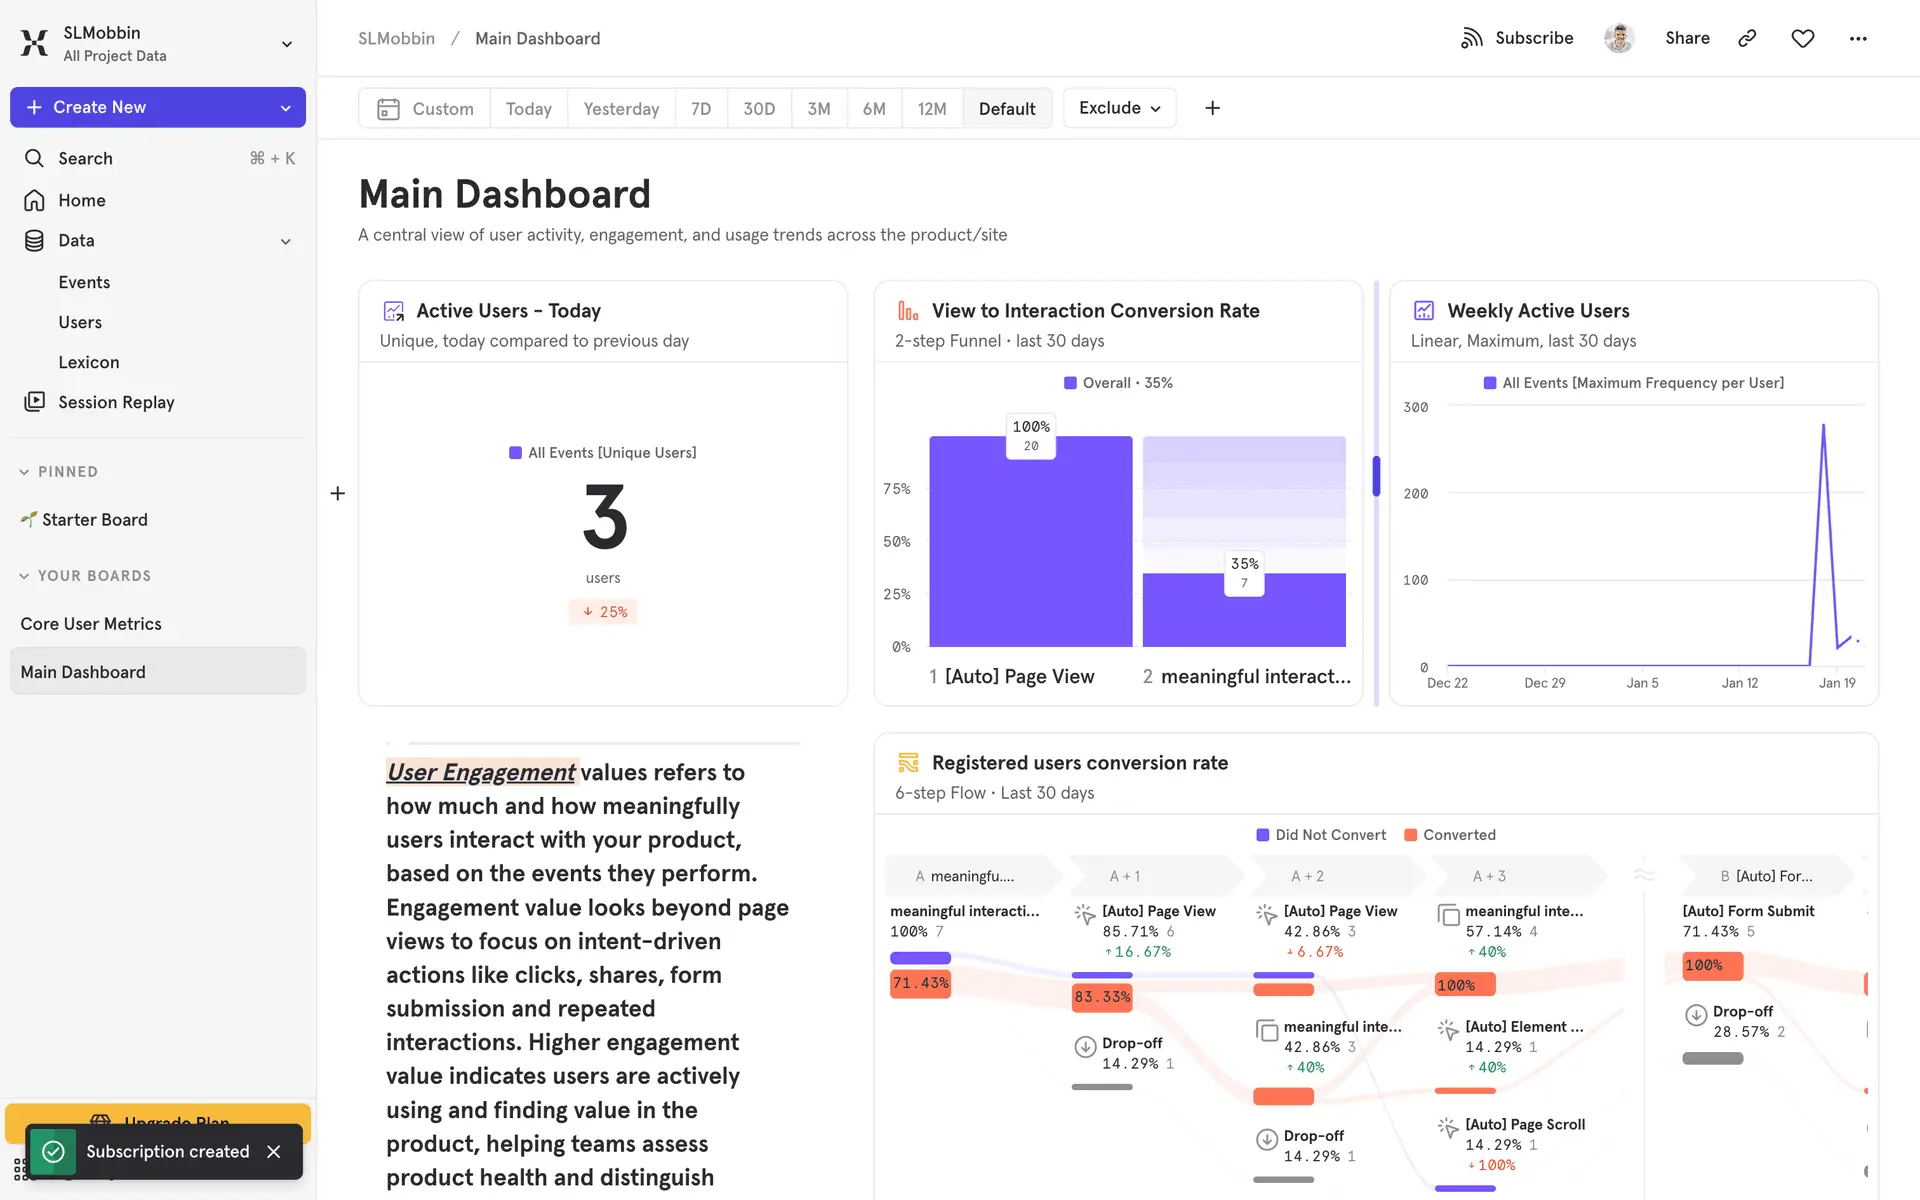Open the Core User Metrics board

91,624
